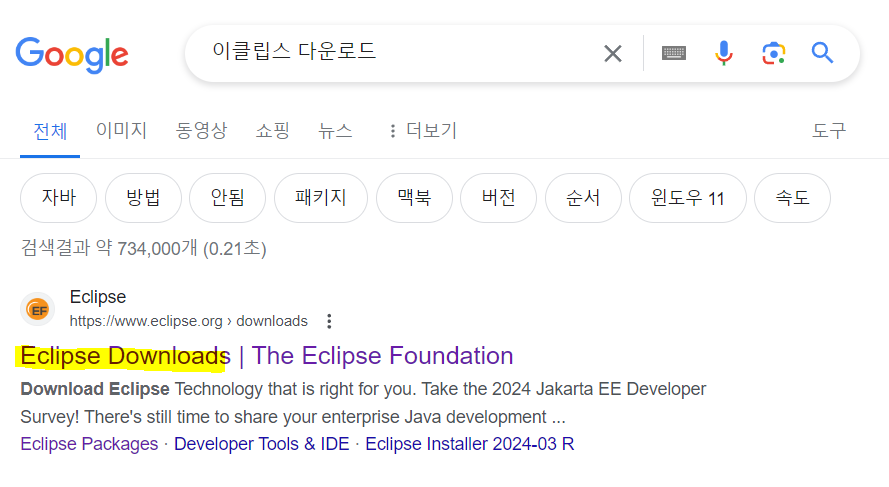The image size is (889, 487).
Task: Clear the search query with X
Action: [x=613, y=54]
